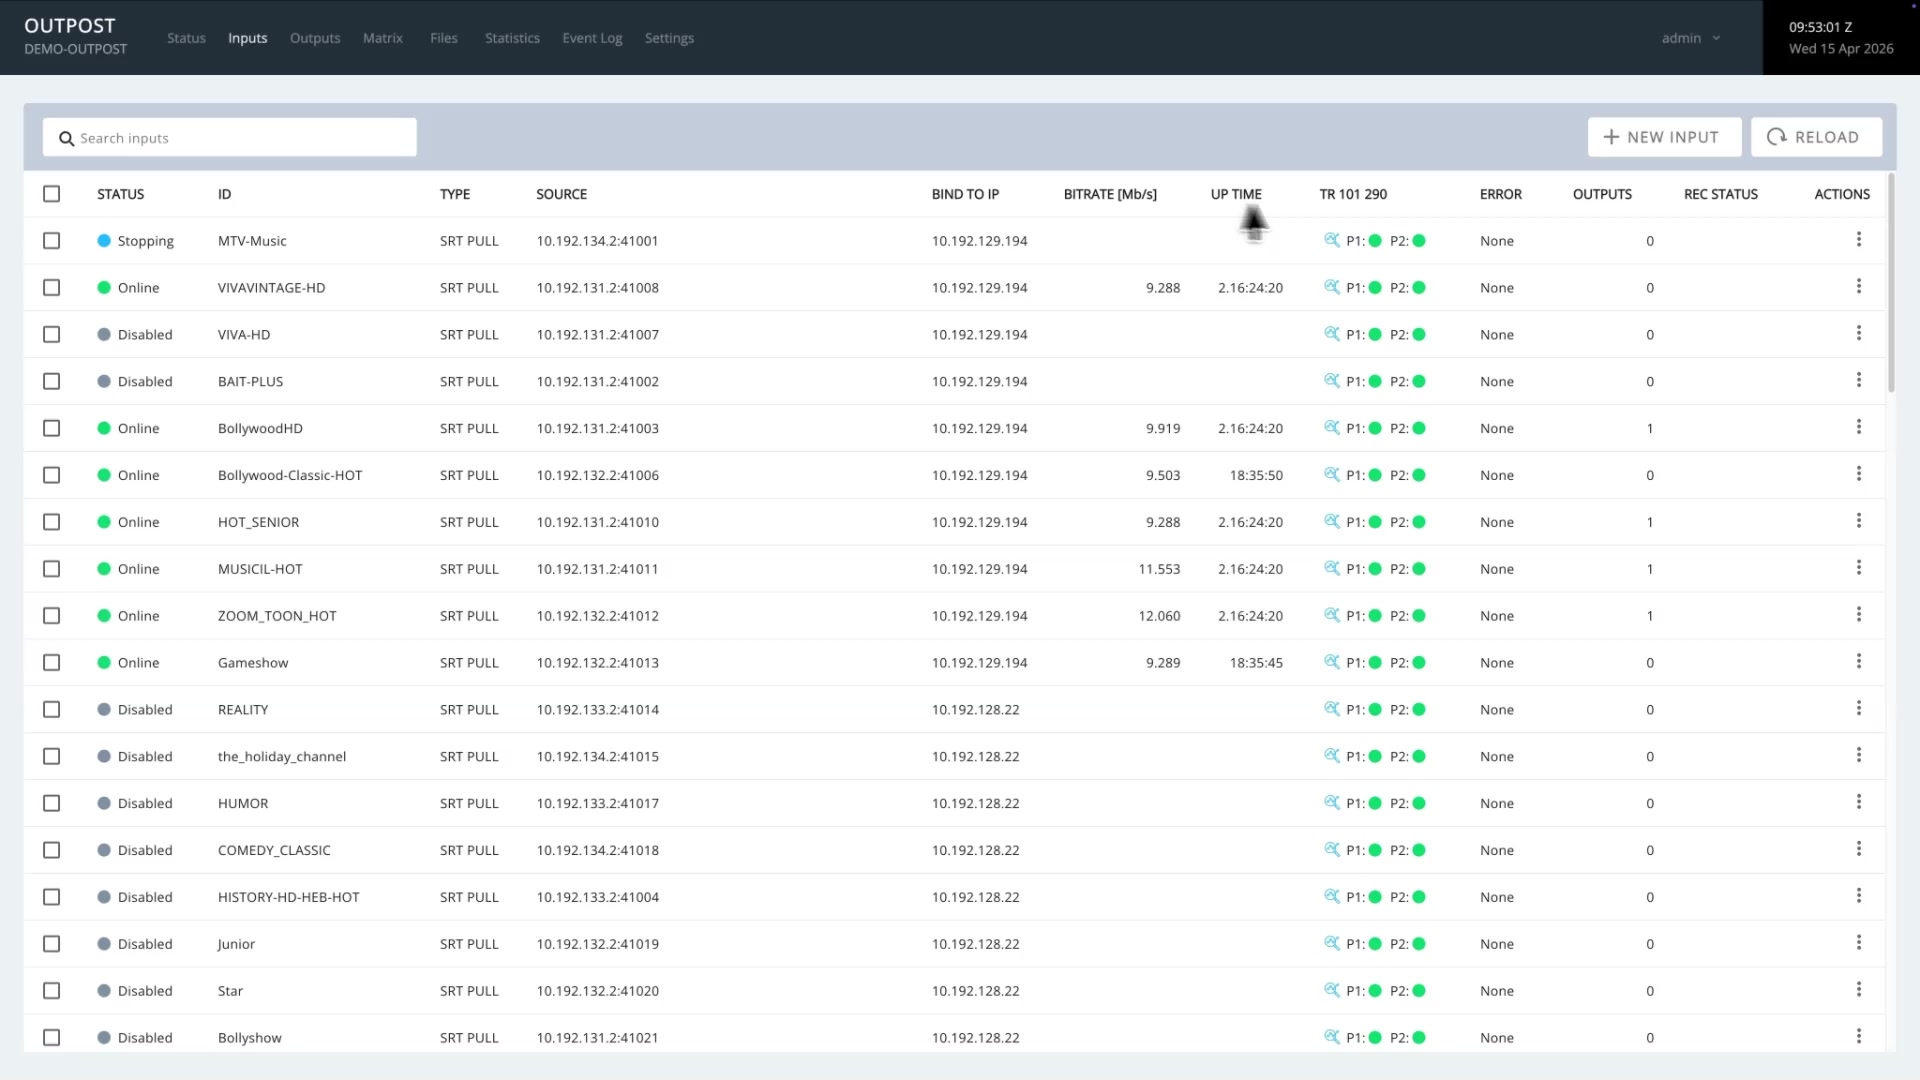Viewport: 1920px width, 1080px height.
Task: Open actions menu for MUSICIL-HOT row
Action: coord(1859,568)
